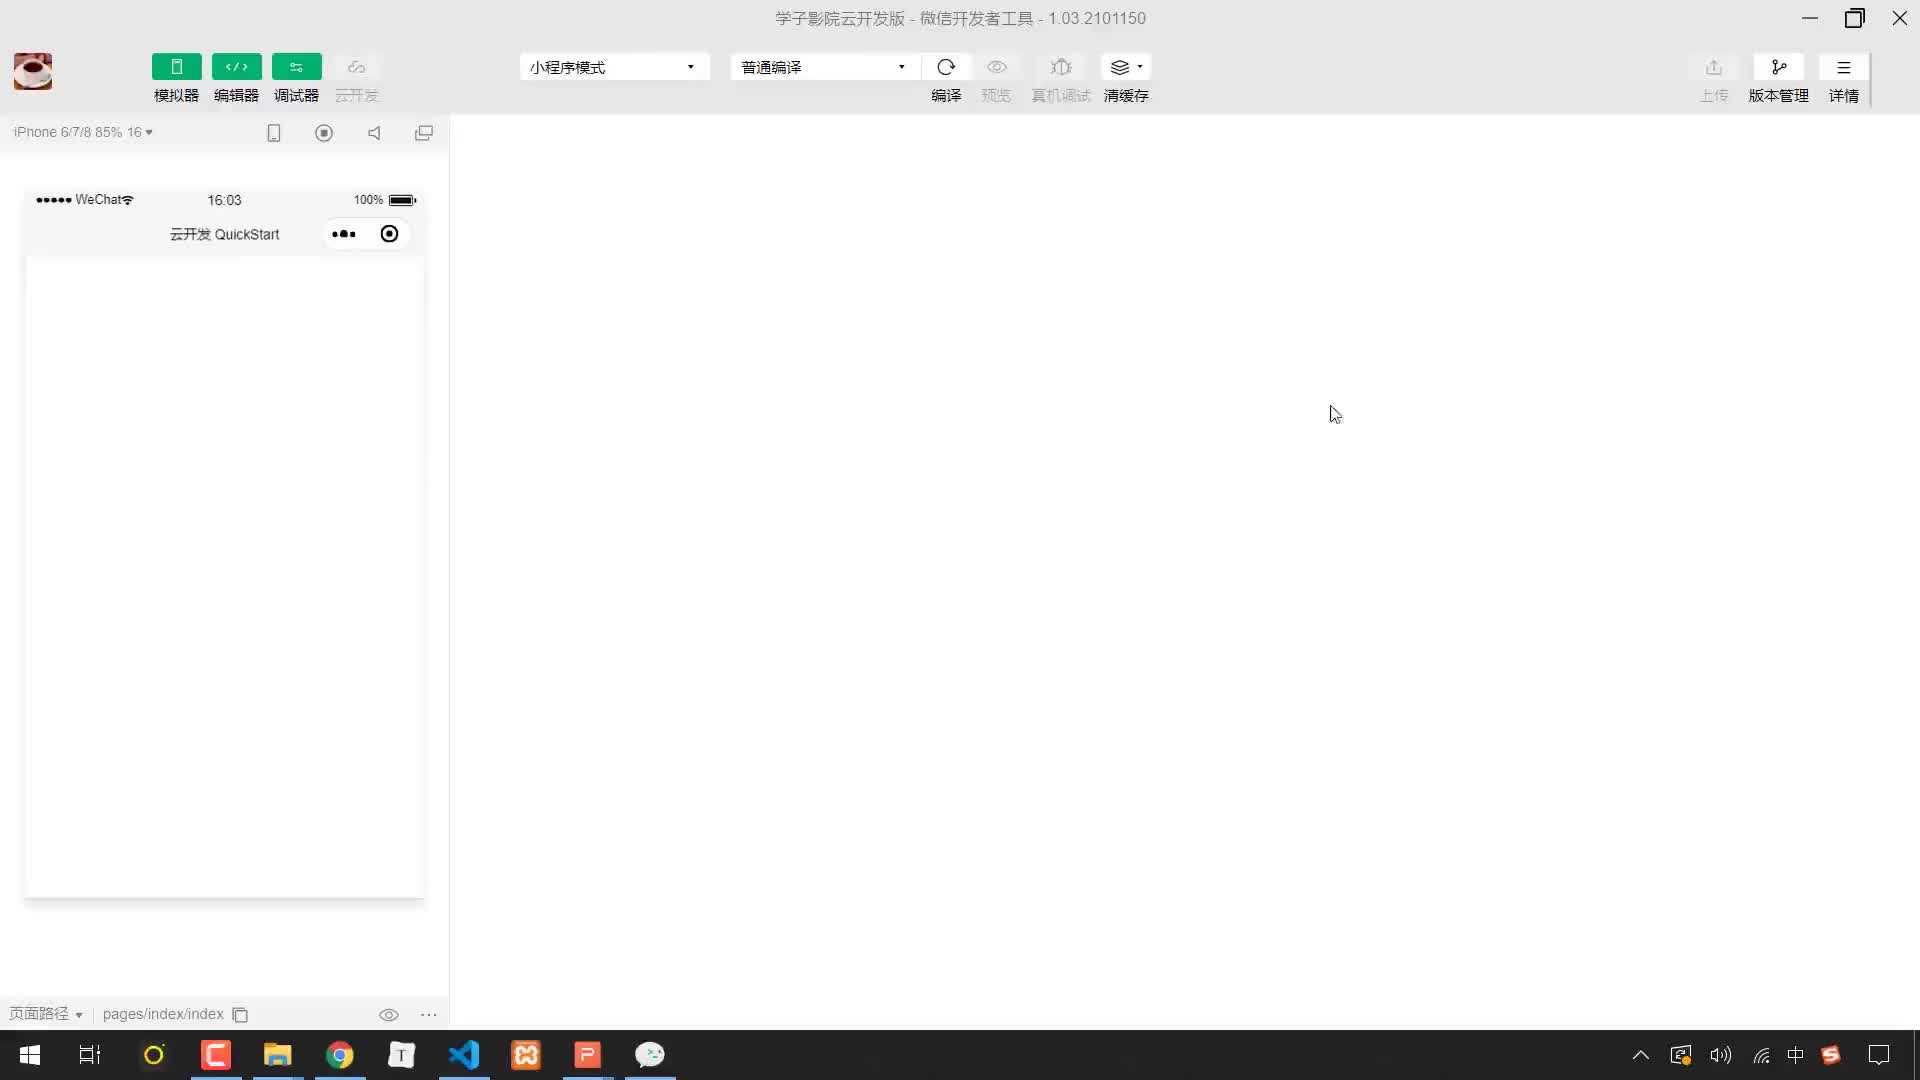Click the simulator record icon
The width and height of the screenshot is (1920, 1080).
point(324,133)
